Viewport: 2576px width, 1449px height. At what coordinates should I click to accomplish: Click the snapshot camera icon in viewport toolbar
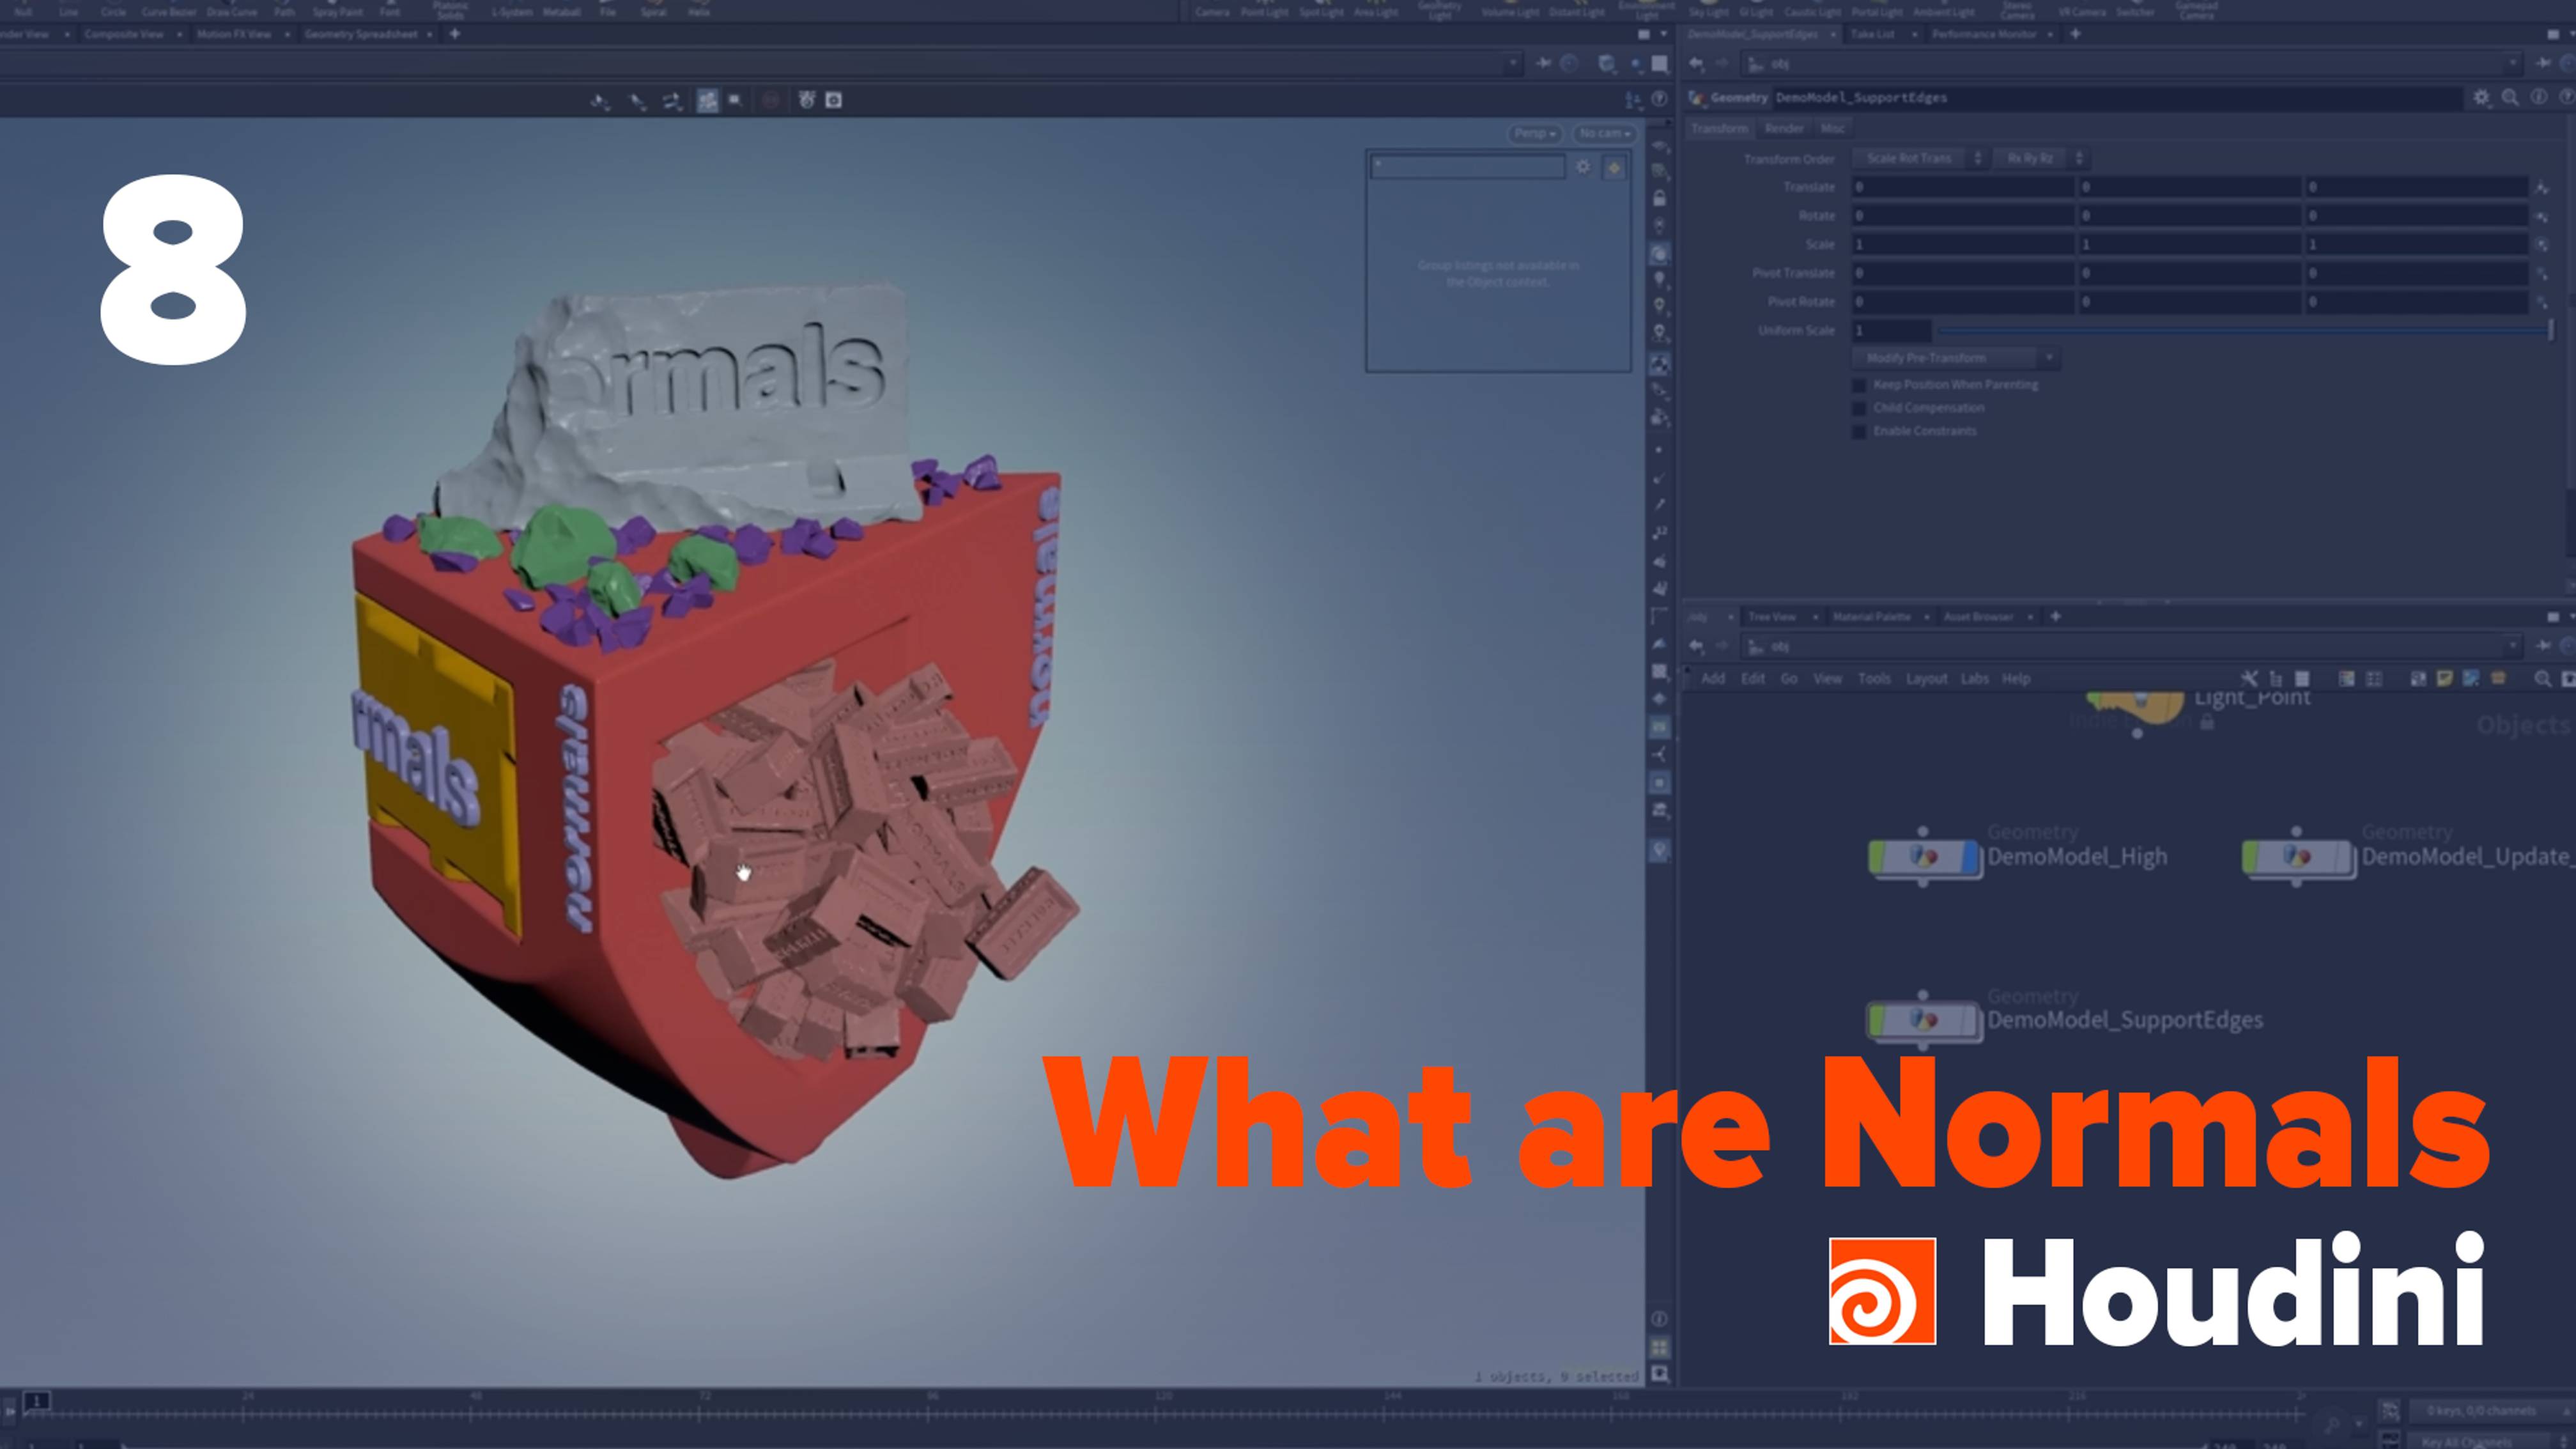pyautogui.click(x=834, y=100)
